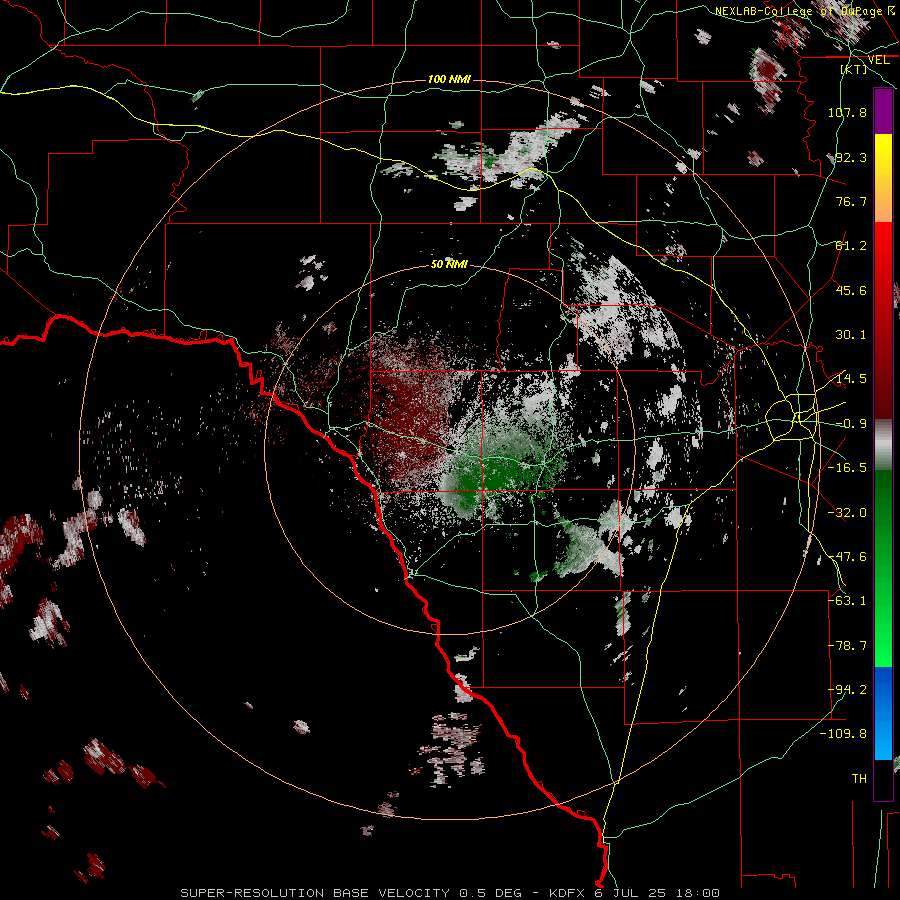Pick the black TH segment of color bar
This screenshot has width=900, height=900.
tap(883, 779)
